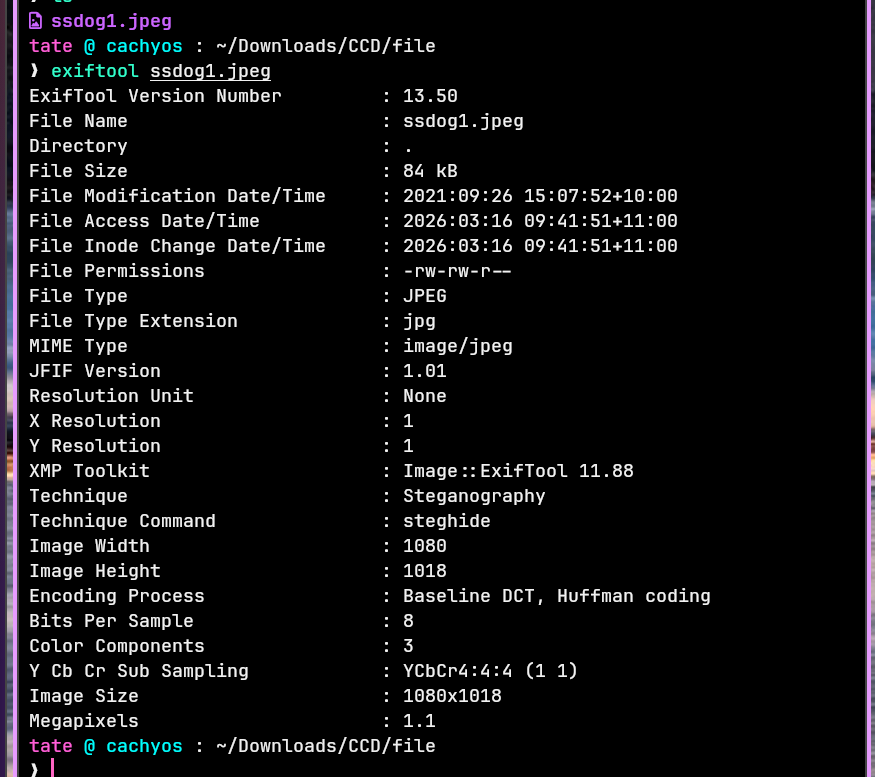
Task: Click the MIME Type value image/jpeg
Action: point(457,346)
